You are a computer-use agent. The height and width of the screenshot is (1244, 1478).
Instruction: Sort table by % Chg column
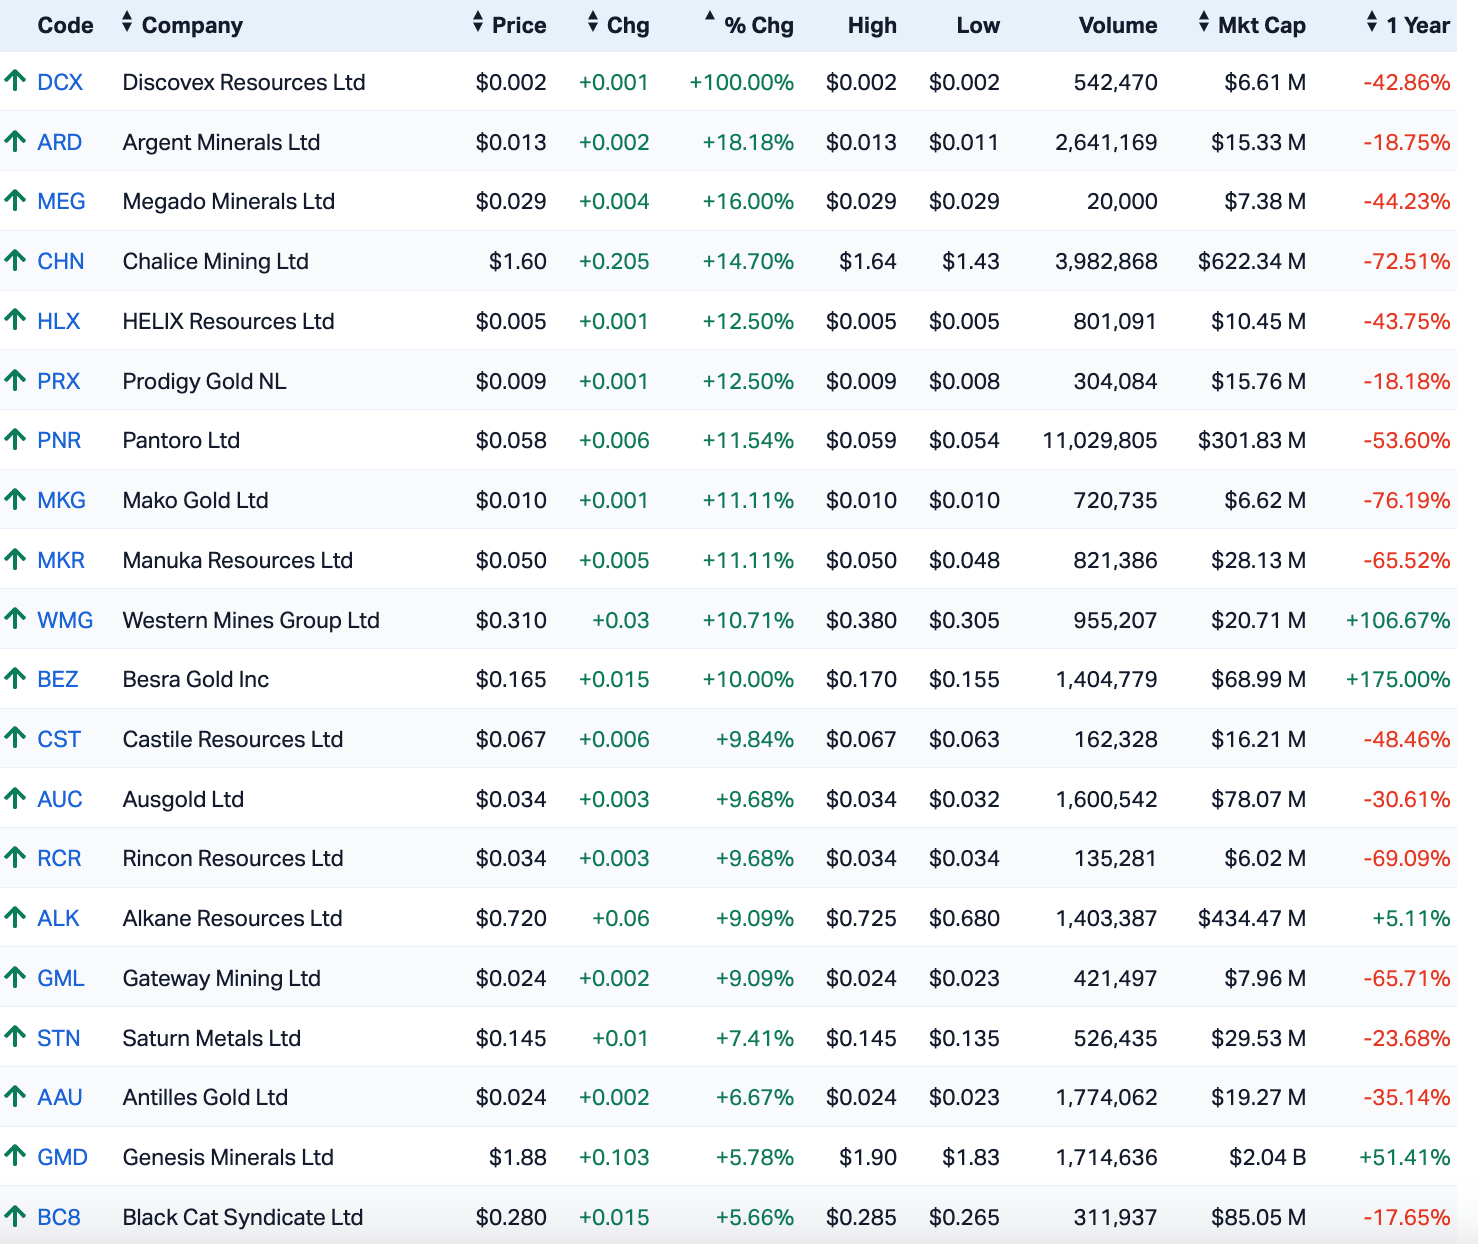click(749, 25)
